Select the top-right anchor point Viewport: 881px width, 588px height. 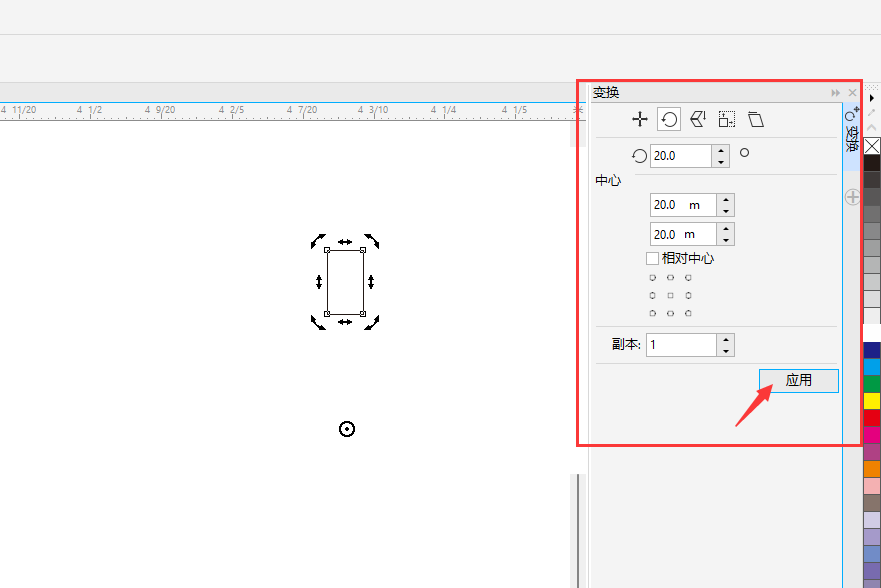(688, 277)
